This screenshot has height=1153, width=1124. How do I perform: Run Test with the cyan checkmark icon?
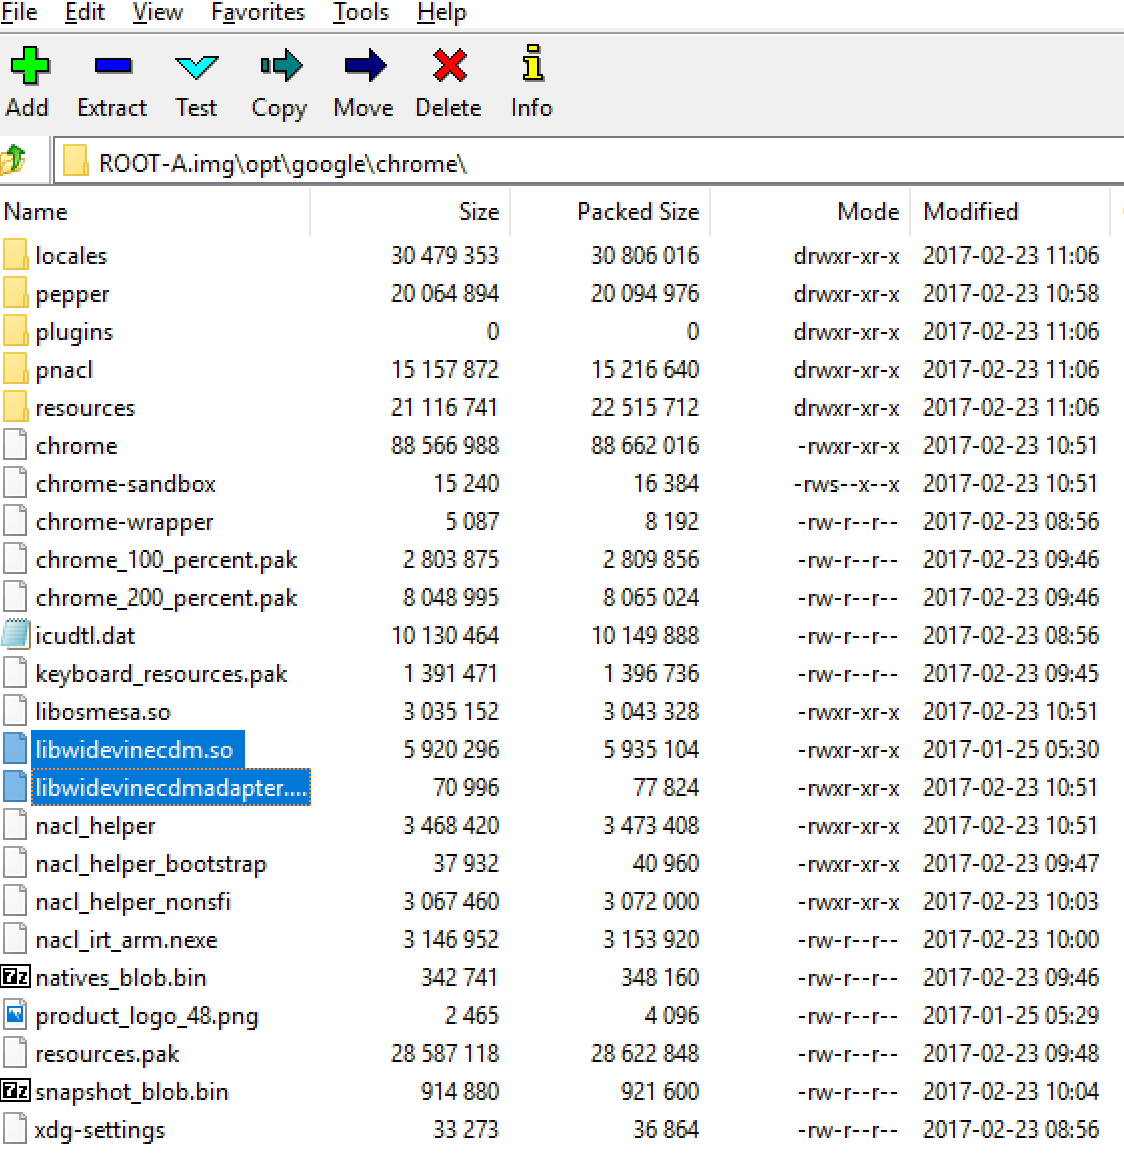click(196, 67)
